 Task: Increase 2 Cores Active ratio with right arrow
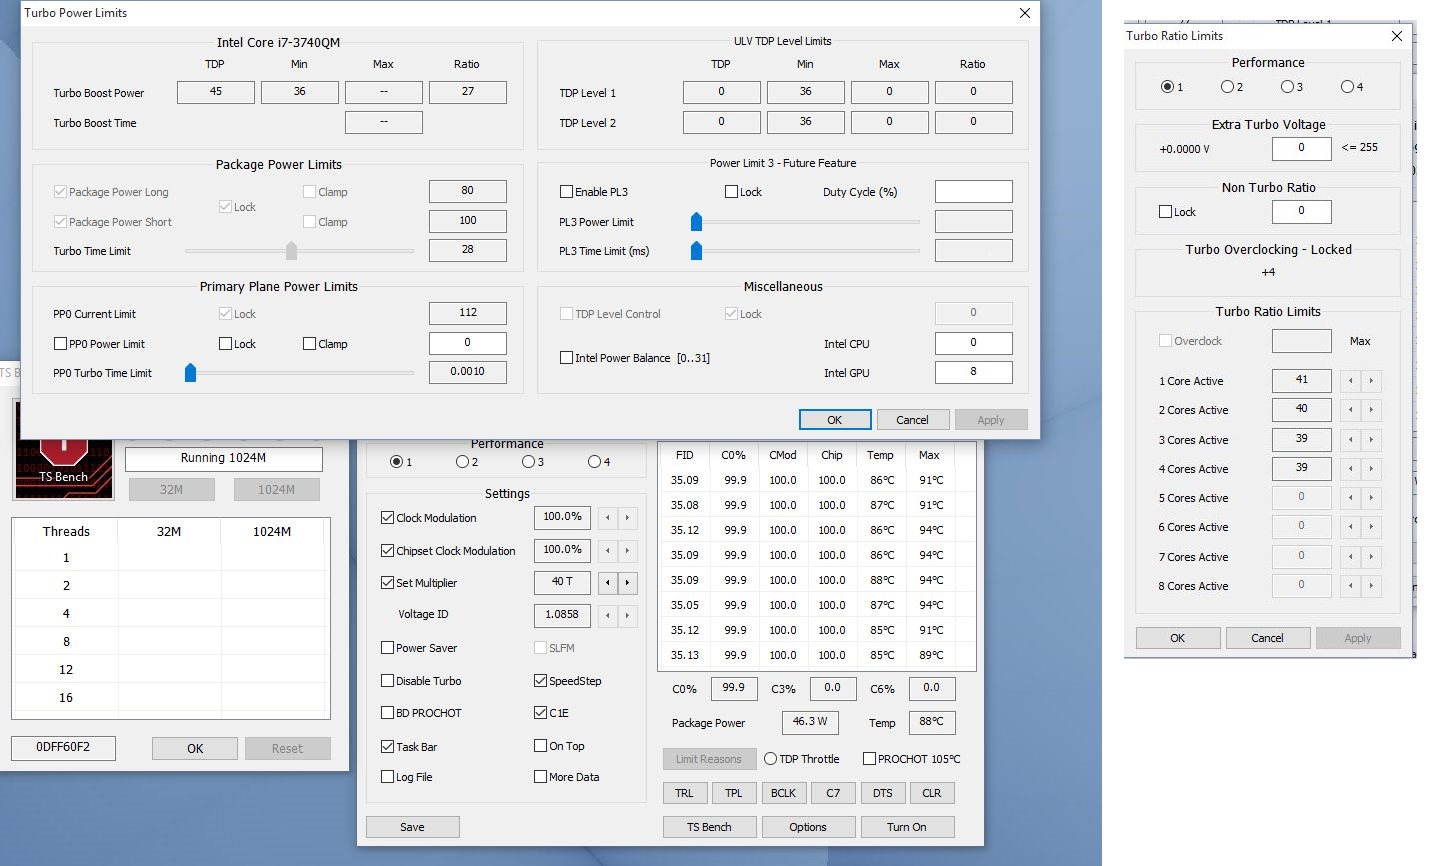[x=1371, y=410]
